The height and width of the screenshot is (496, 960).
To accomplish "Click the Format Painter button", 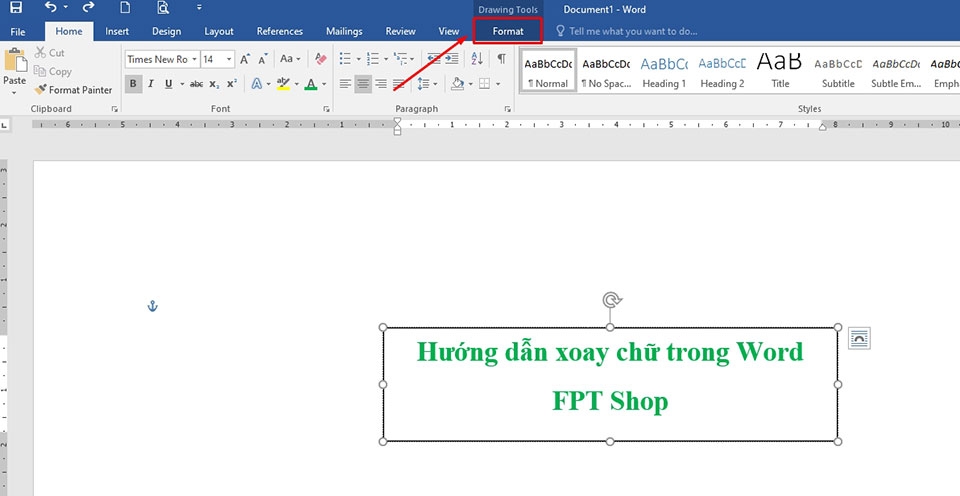I will click(73, 90).
